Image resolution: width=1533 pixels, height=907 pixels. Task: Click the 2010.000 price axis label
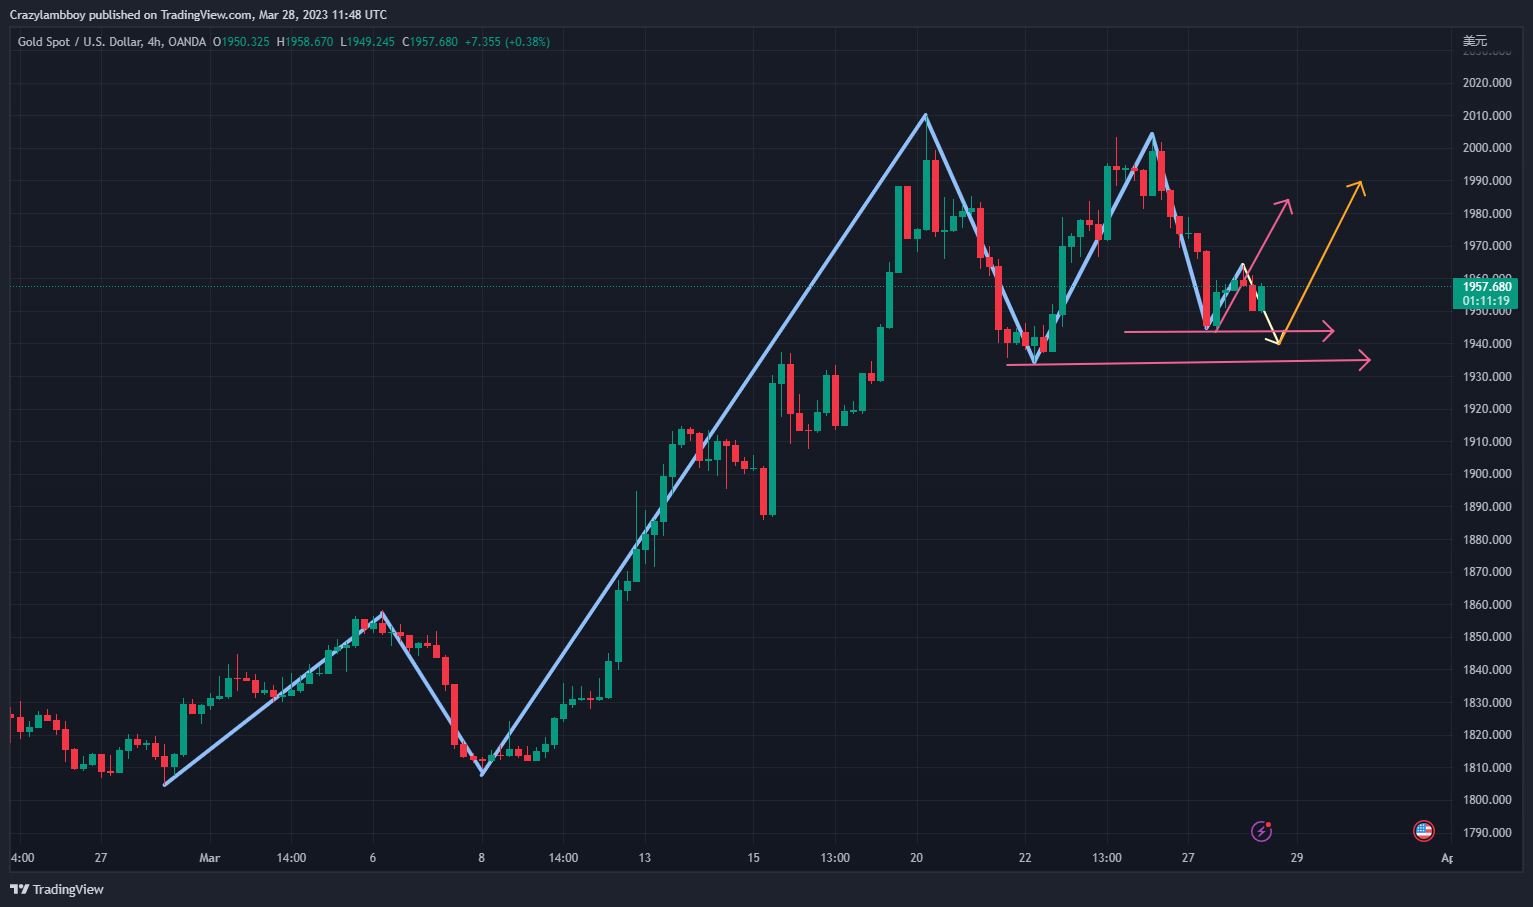tap(1487, 116)
